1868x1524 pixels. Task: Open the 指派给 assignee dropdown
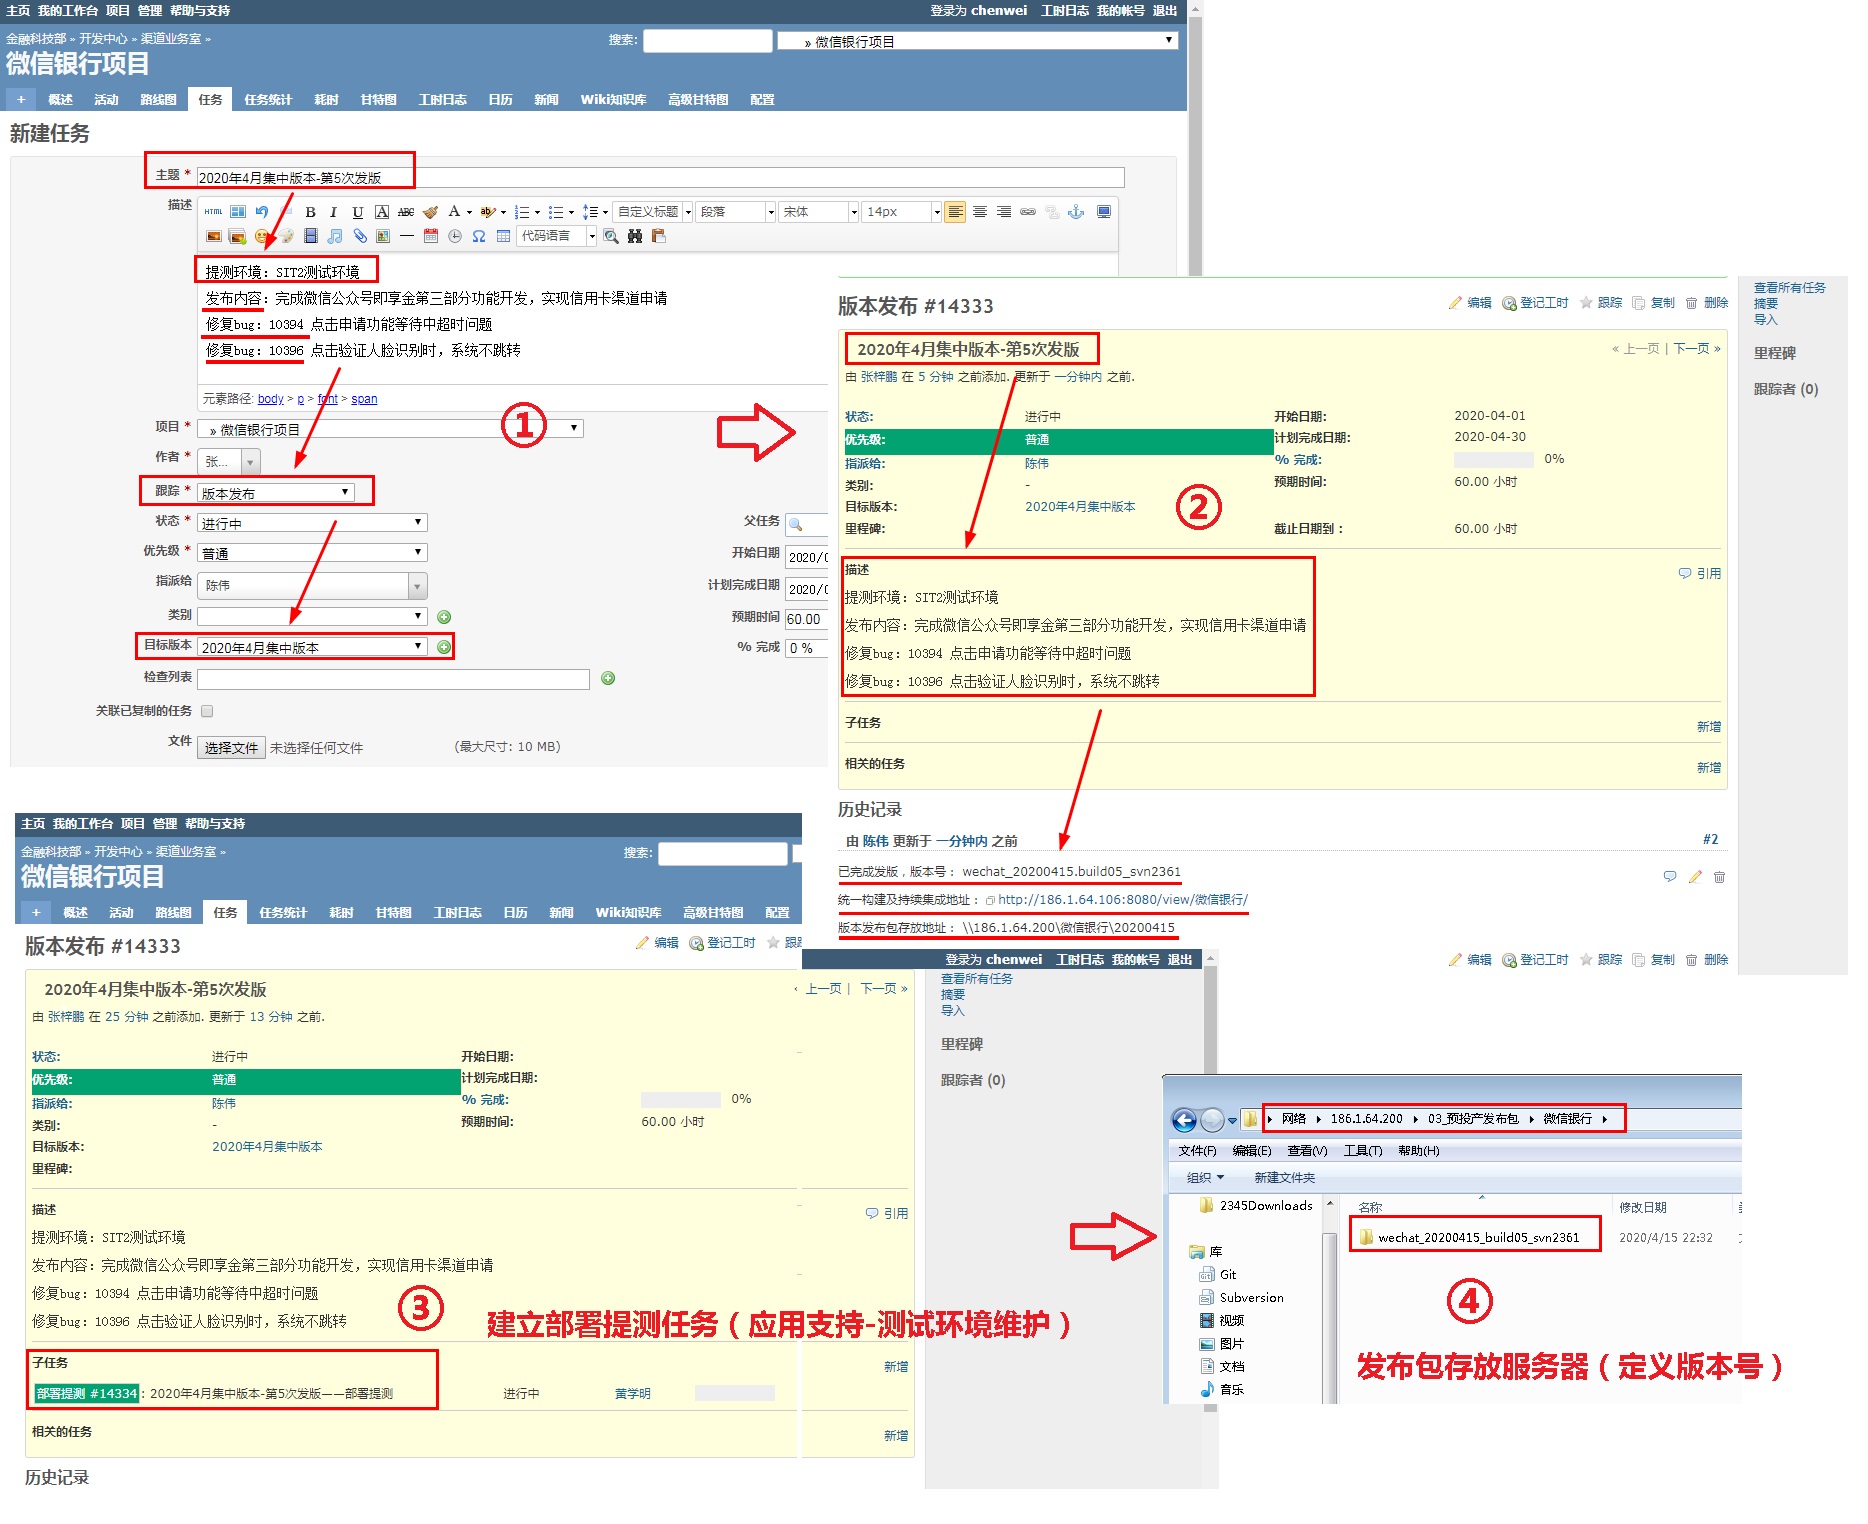pos(312,585)
